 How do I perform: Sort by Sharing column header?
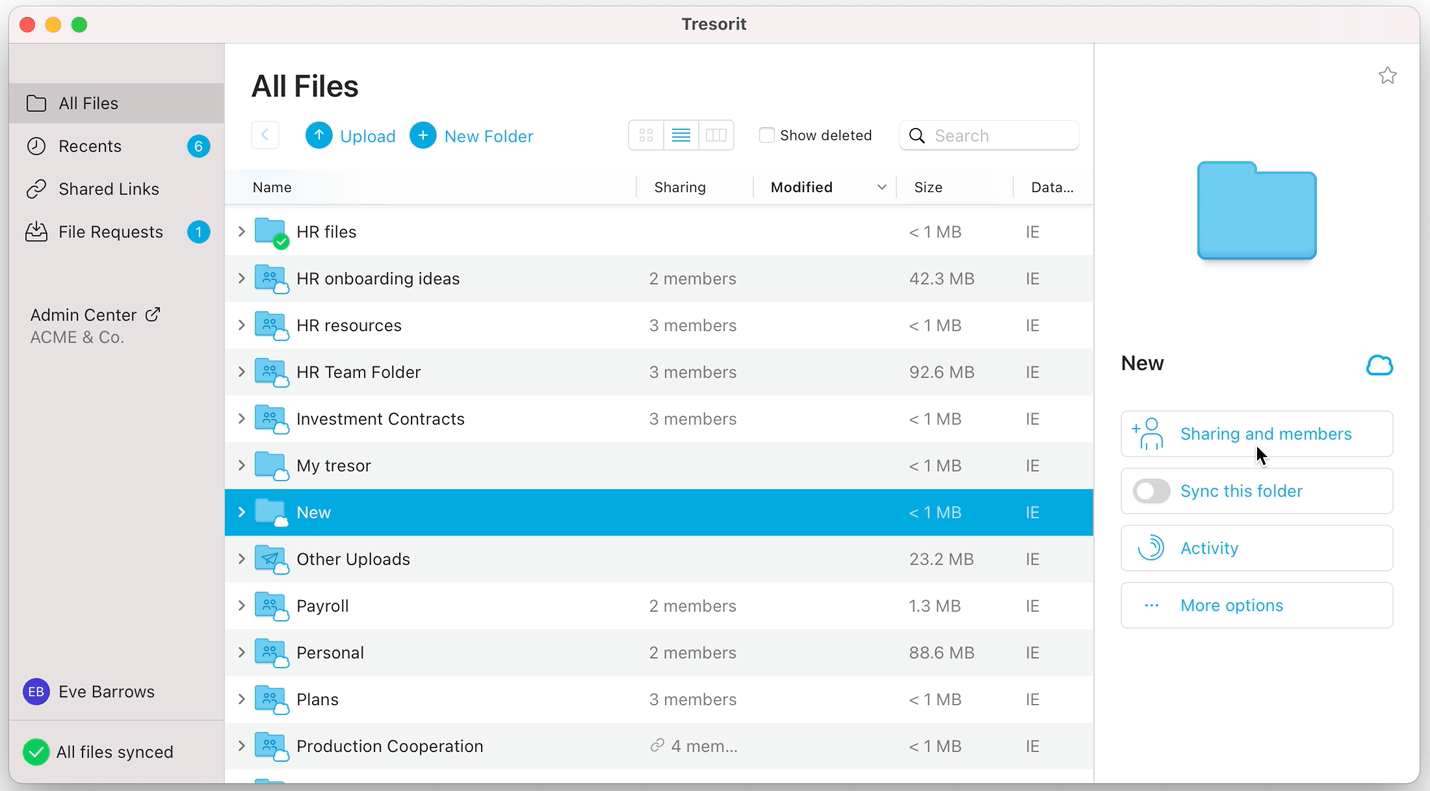point(680,187)
